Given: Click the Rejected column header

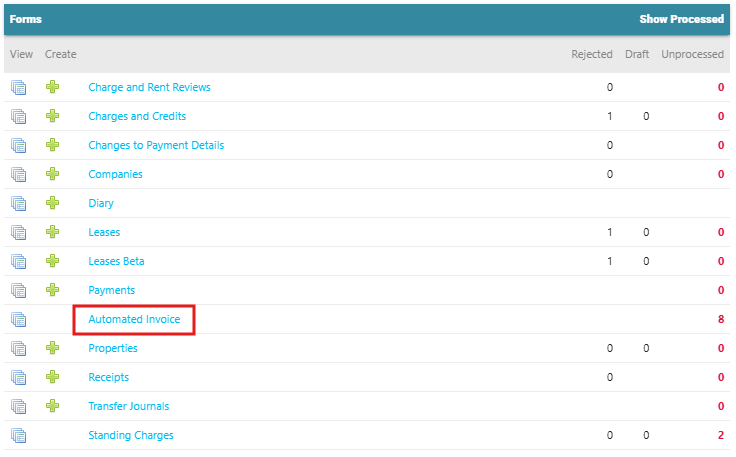Looking at the screenshot, I should 592,54.
